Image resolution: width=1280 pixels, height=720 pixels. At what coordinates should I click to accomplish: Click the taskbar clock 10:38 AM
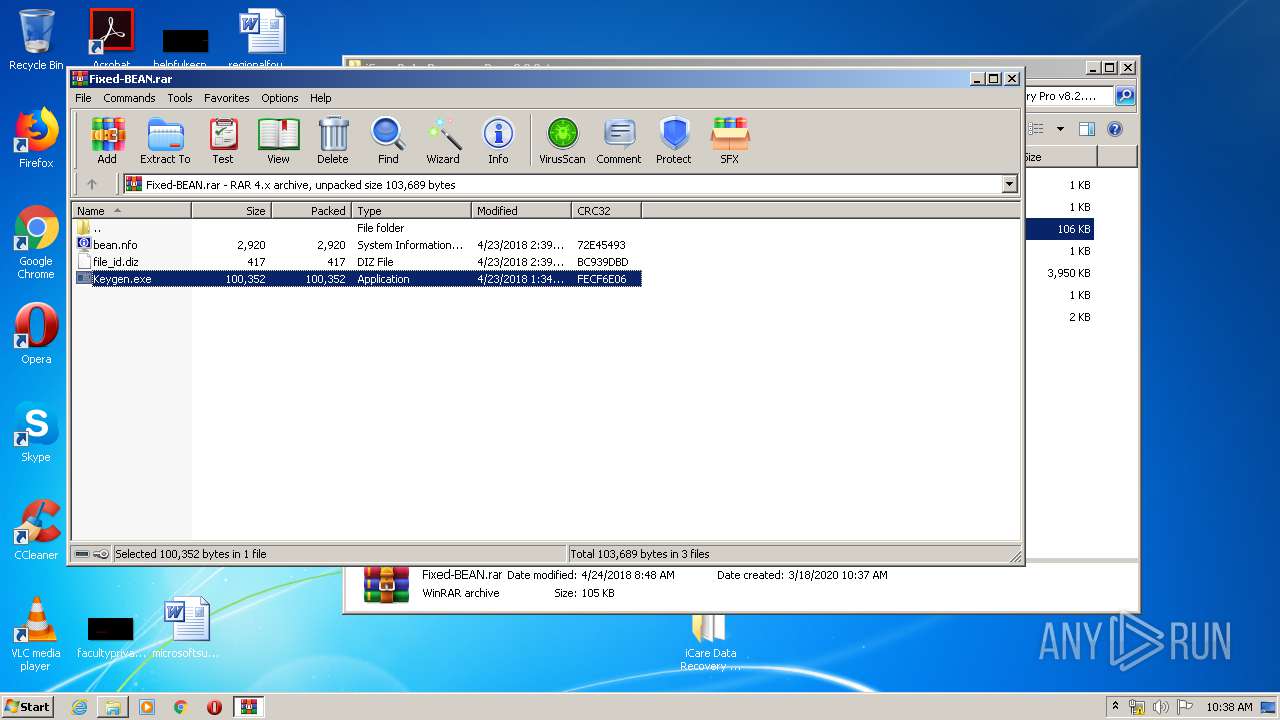pos(1229,707)
